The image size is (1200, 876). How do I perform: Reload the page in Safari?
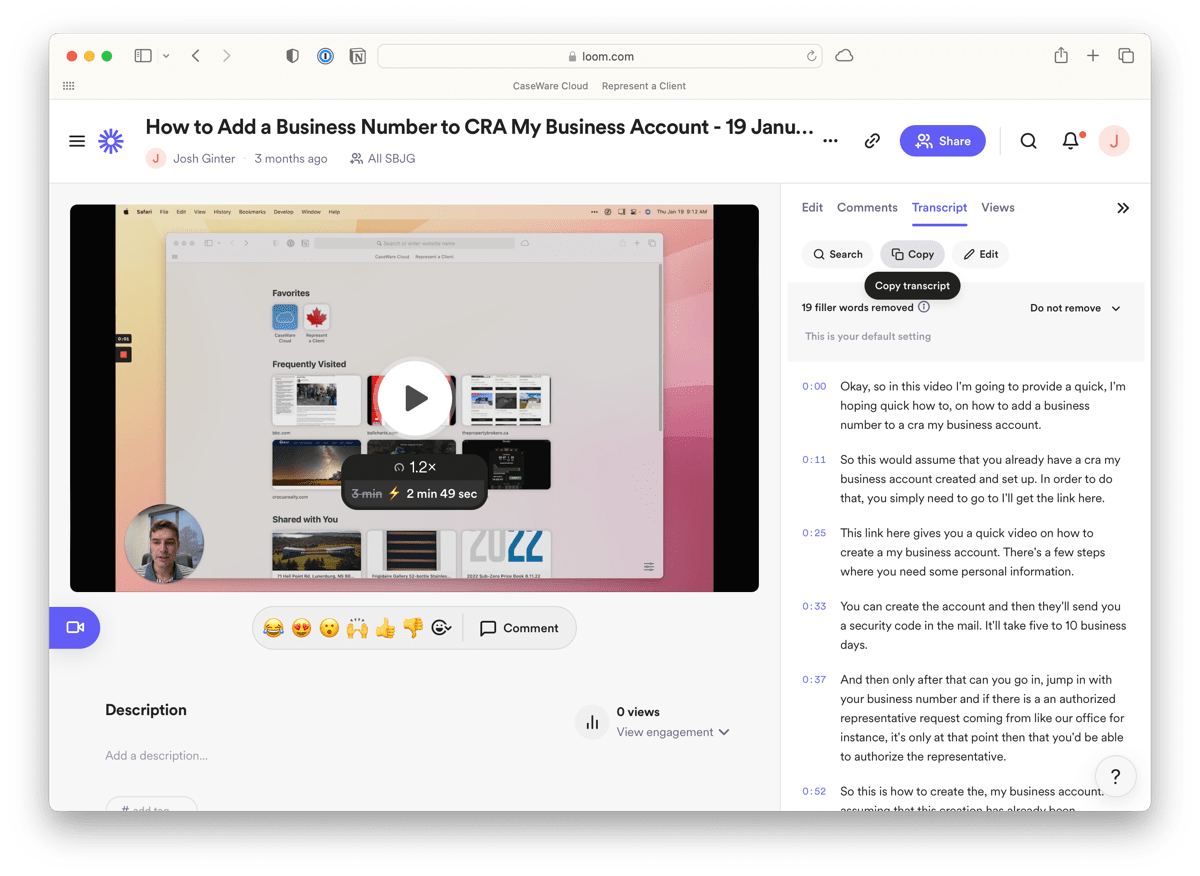(811, 56)
